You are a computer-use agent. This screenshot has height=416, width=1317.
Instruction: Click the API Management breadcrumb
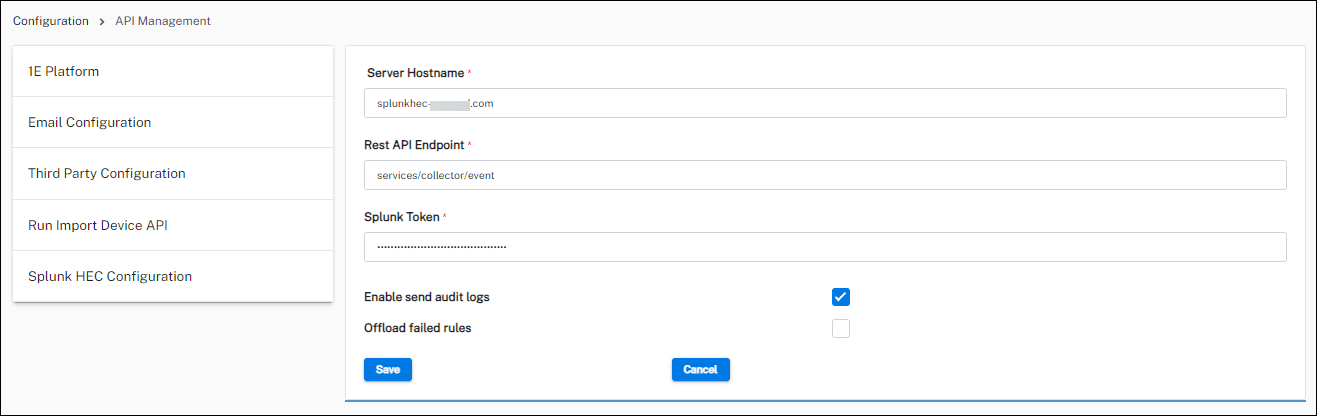click(163, 21)
